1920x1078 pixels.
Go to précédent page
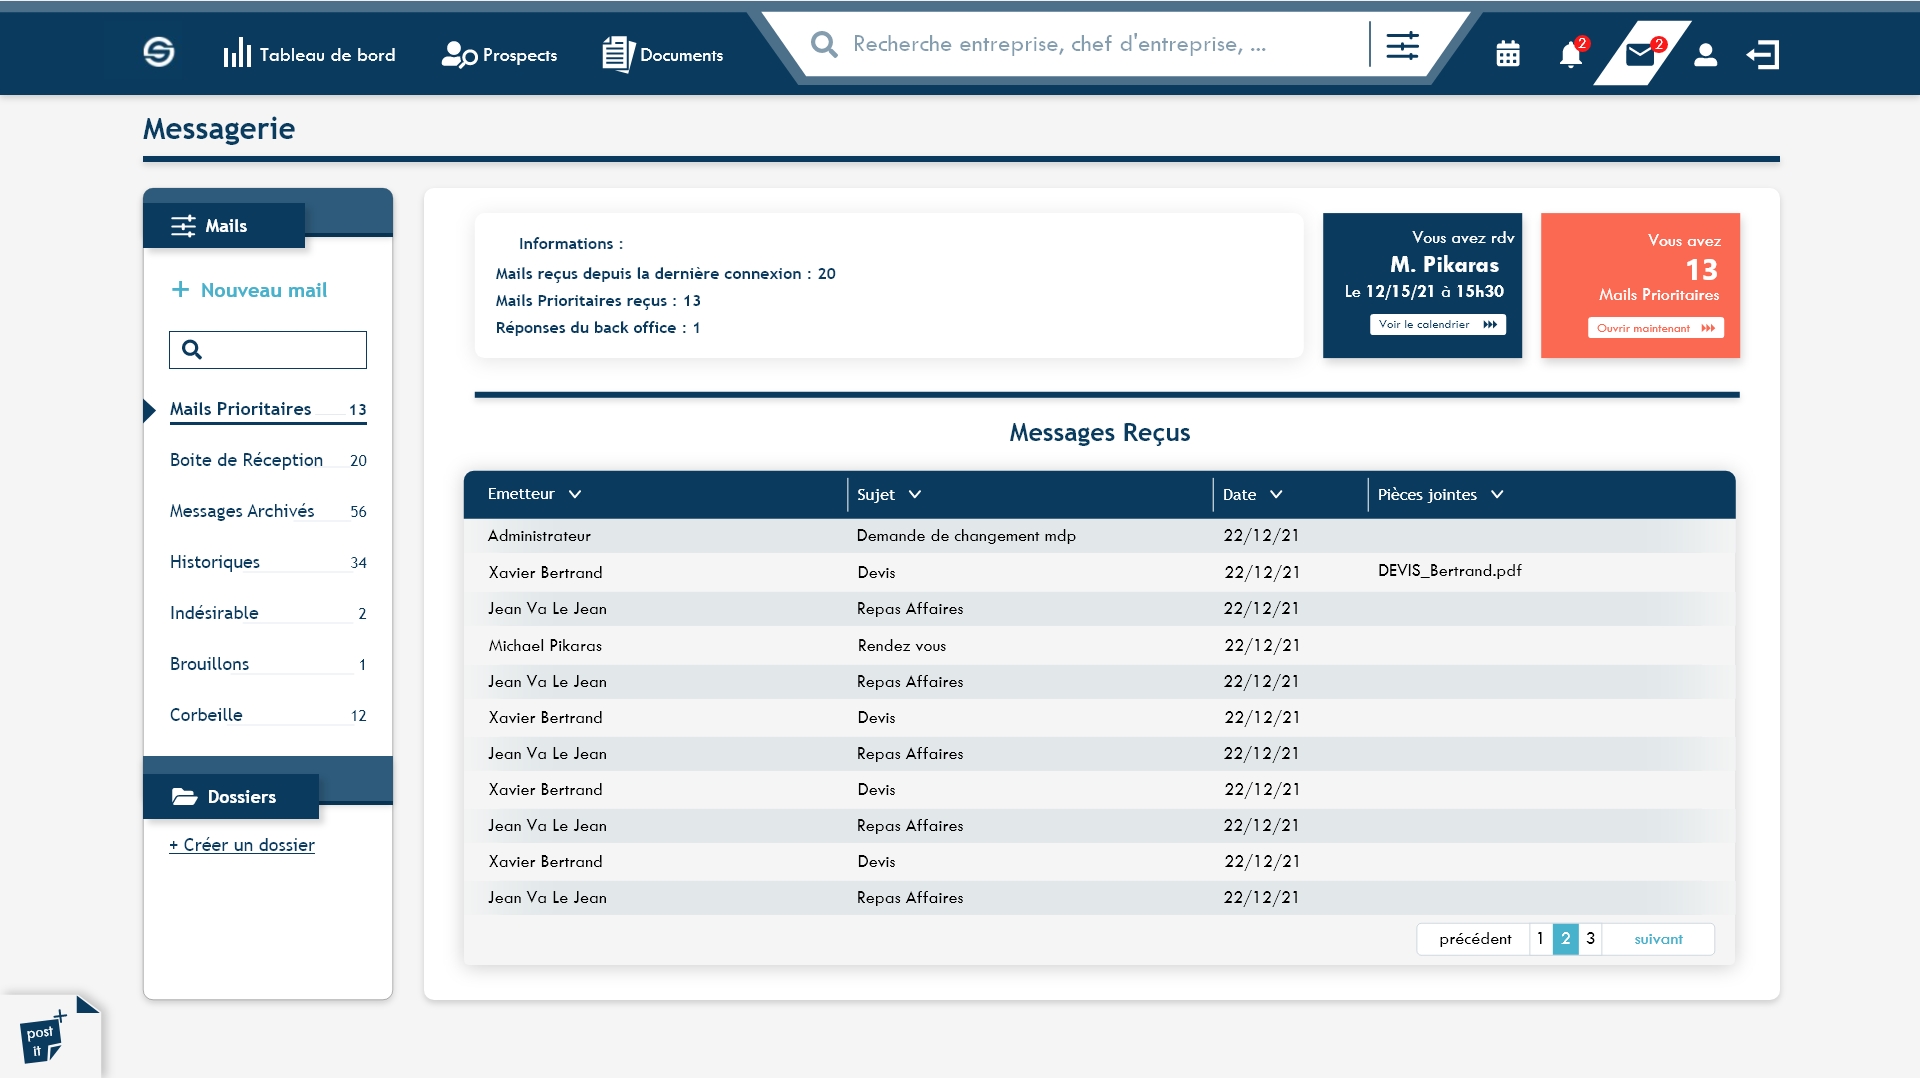[x=1475, y=939]
